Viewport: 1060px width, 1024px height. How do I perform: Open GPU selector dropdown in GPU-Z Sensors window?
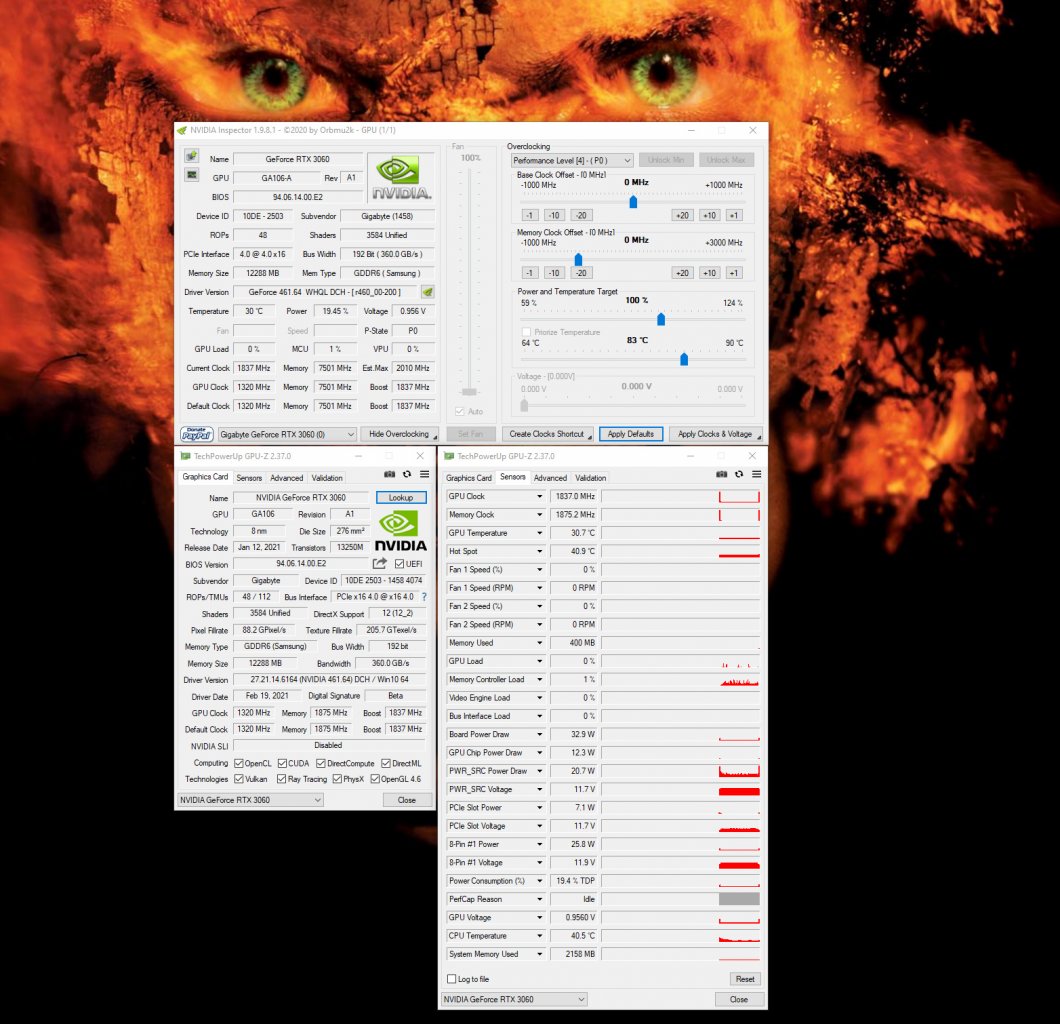[x=514, y=999]
